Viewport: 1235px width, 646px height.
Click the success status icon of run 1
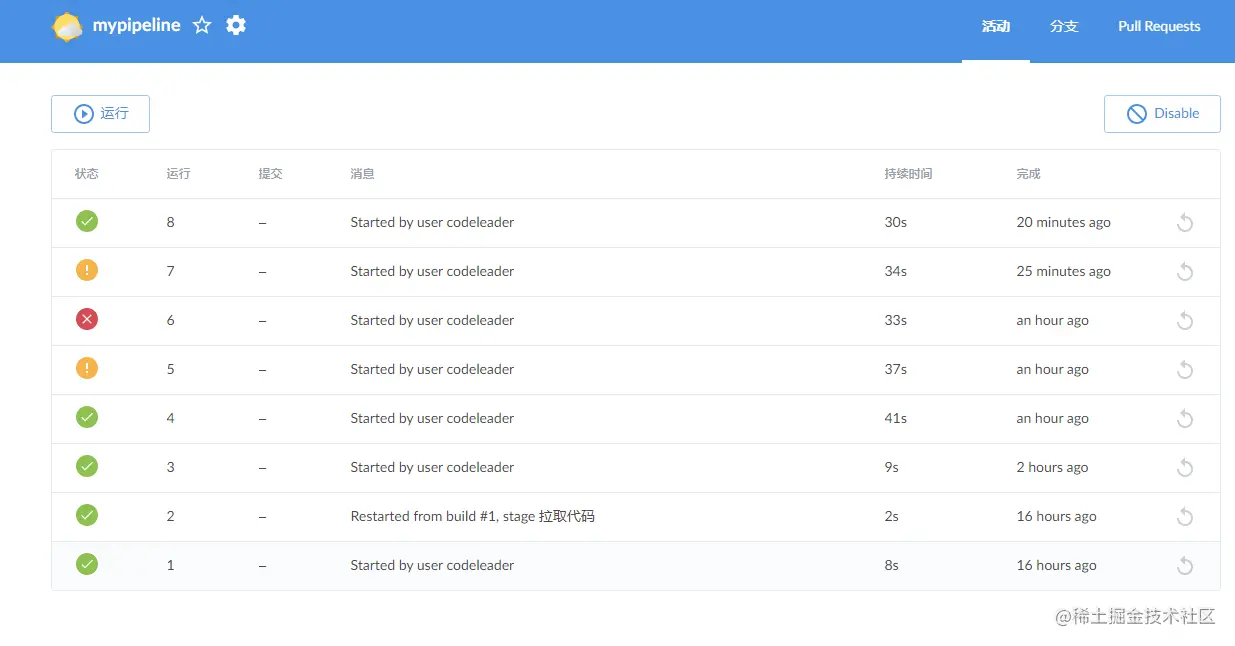coord(87,564)
